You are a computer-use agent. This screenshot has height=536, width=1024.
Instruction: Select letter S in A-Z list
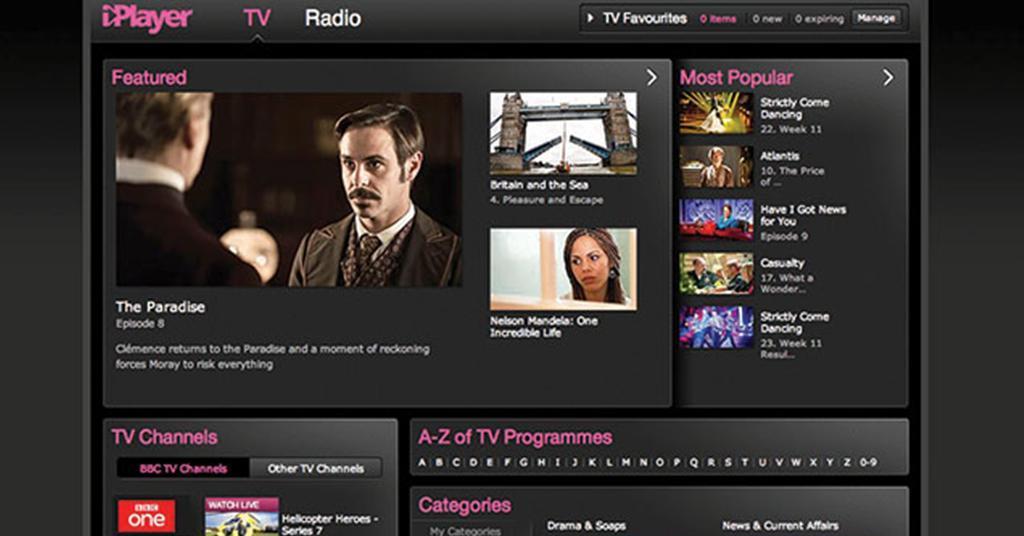(x=728, y=462)
